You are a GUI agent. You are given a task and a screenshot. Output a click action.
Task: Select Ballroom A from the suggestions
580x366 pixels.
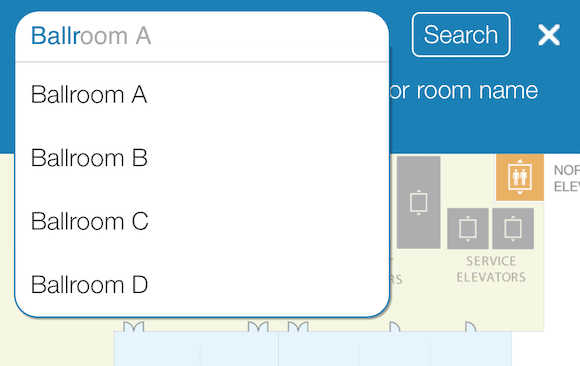(202, 94)
